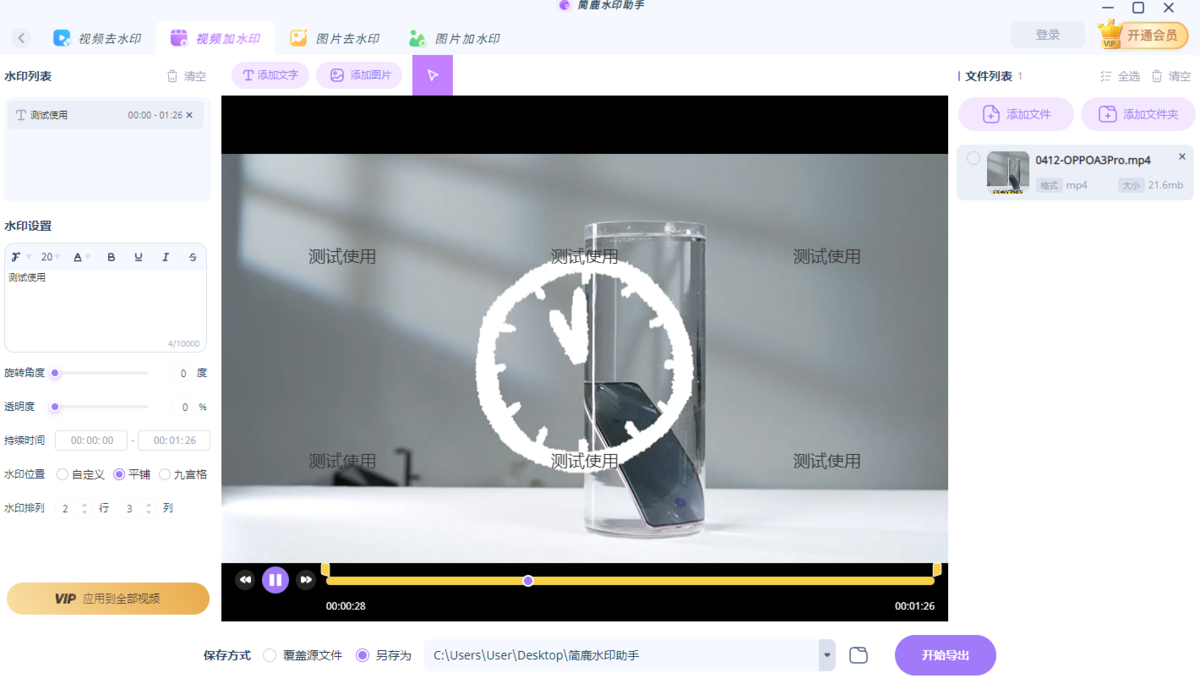Toggle underline text formatting

(138, 257)
